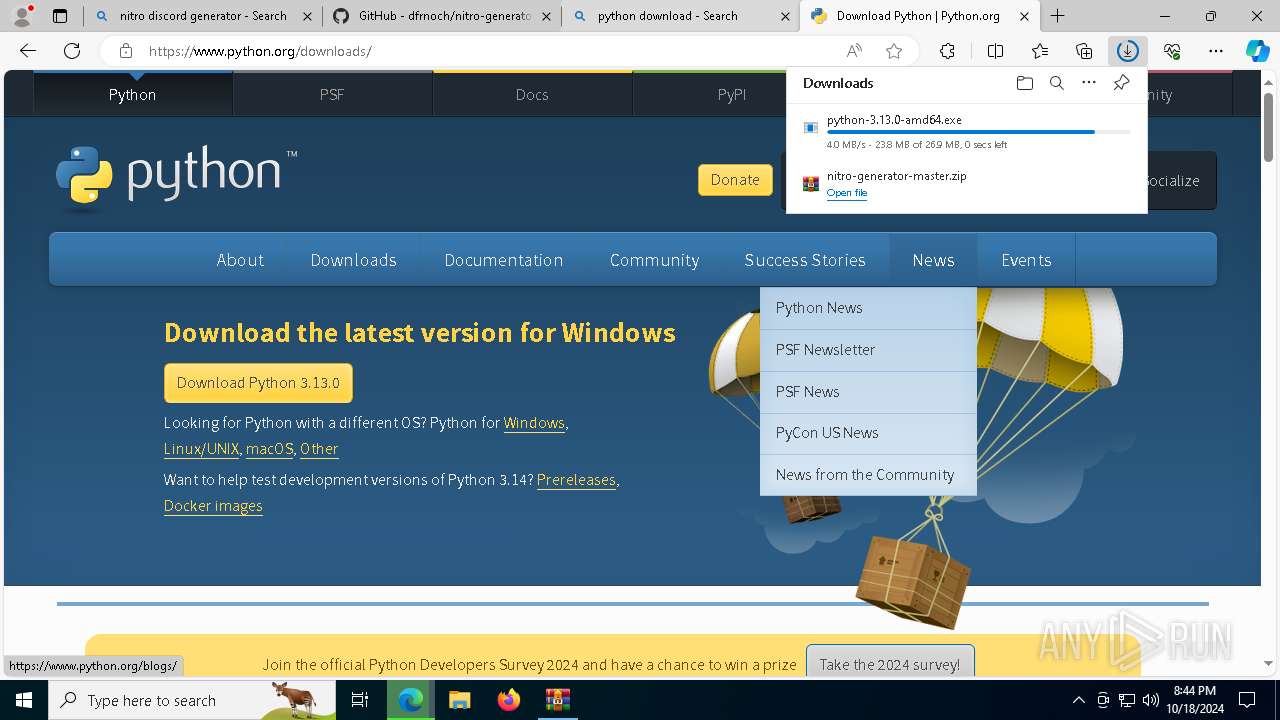
Task: Click taskbar search box
Action: 192,700
